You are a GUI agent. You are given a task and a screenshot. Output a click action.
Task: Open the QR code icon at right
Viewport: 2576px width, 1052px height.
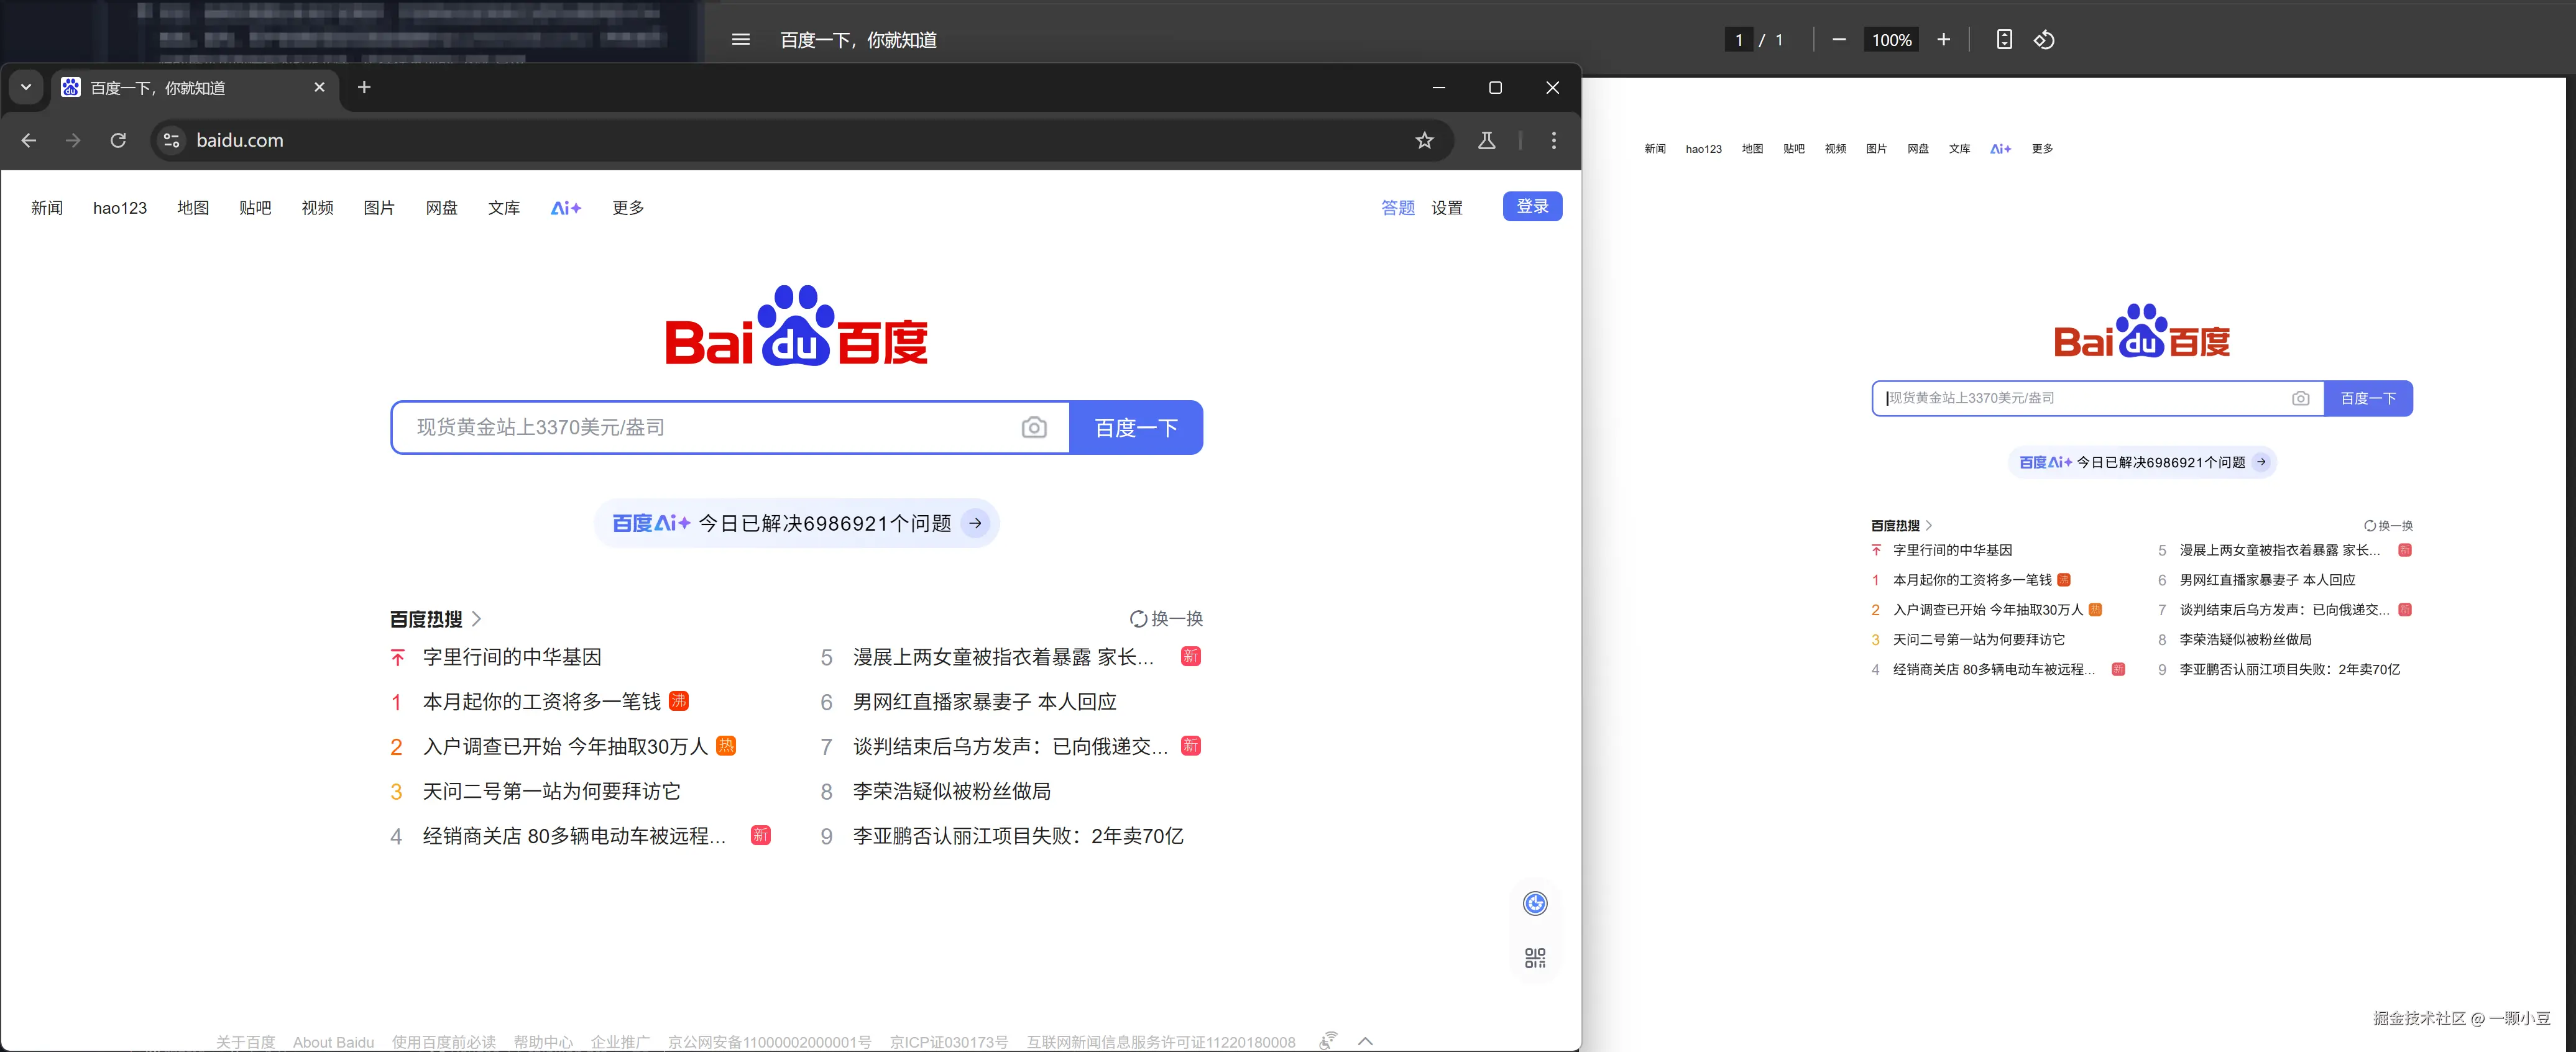point(1534,958)
